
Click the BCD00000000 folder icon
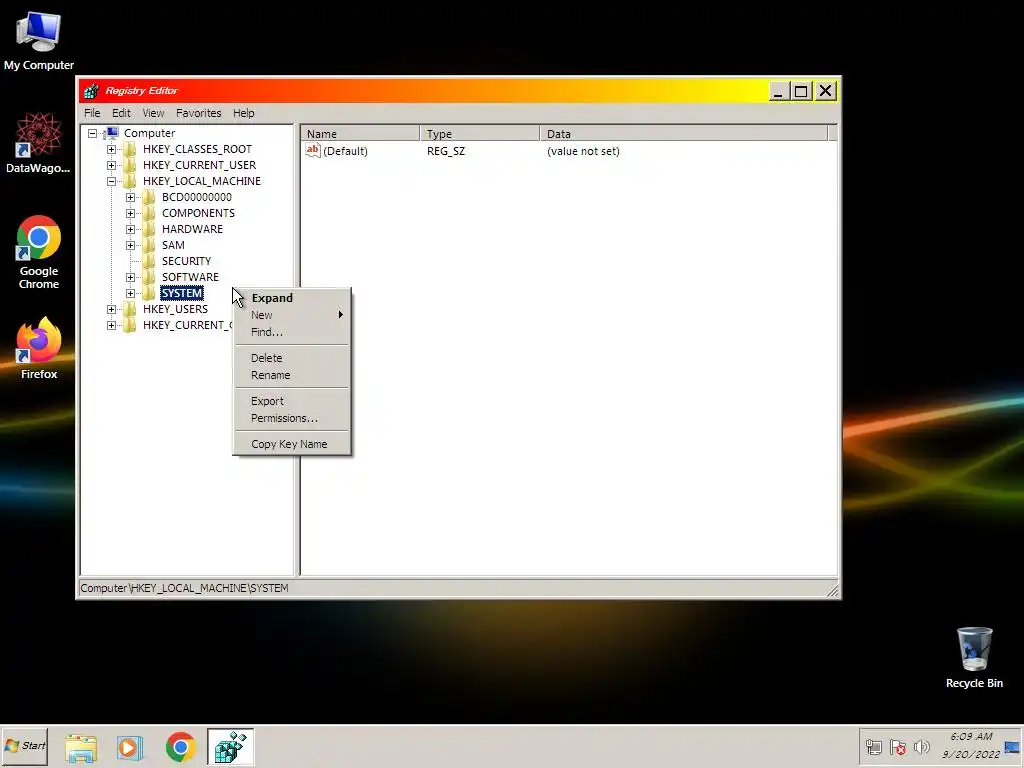click(149, 197)
